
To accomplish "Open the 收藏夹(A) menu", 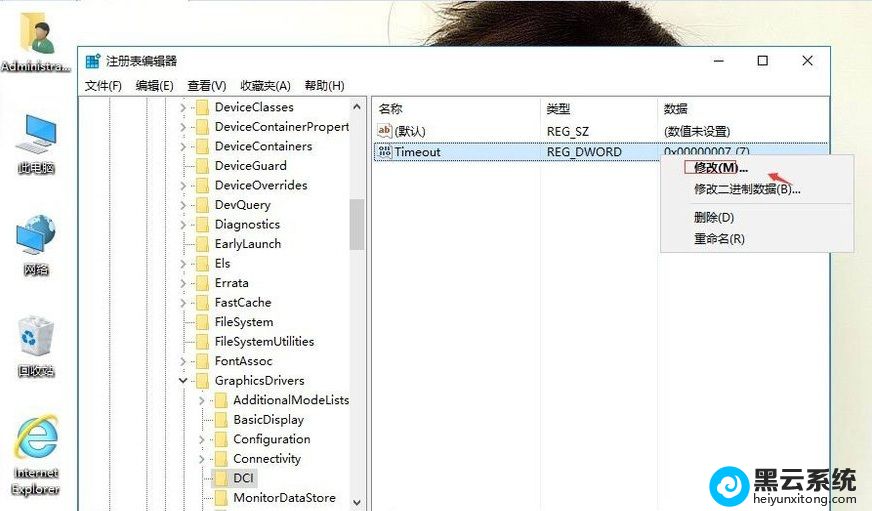I will pos(265,86).
